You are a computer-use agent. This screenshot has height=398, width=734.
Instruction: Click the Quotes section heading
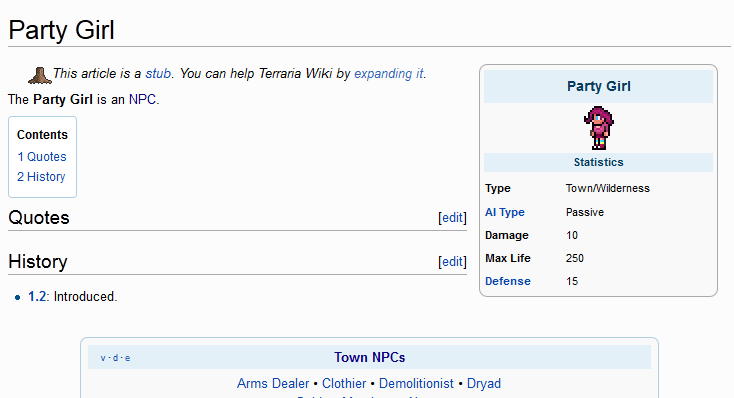(x=39, y=218)
